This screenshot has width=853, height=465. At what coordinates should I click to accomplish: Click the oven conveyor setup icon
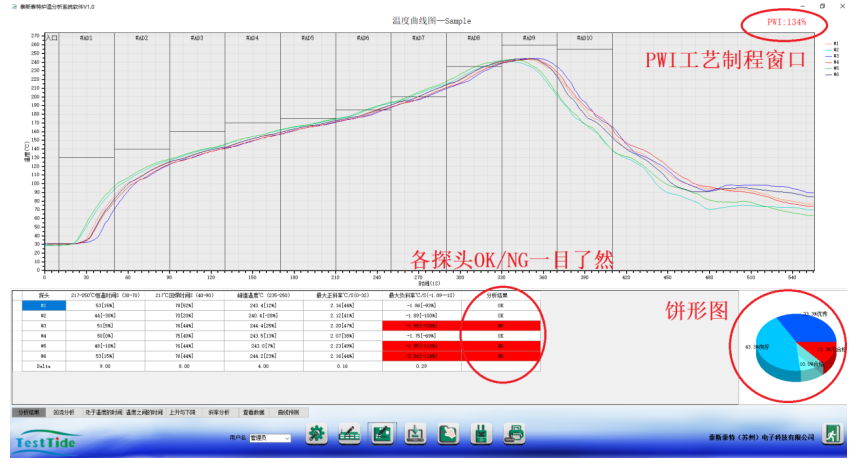[349, 434]
